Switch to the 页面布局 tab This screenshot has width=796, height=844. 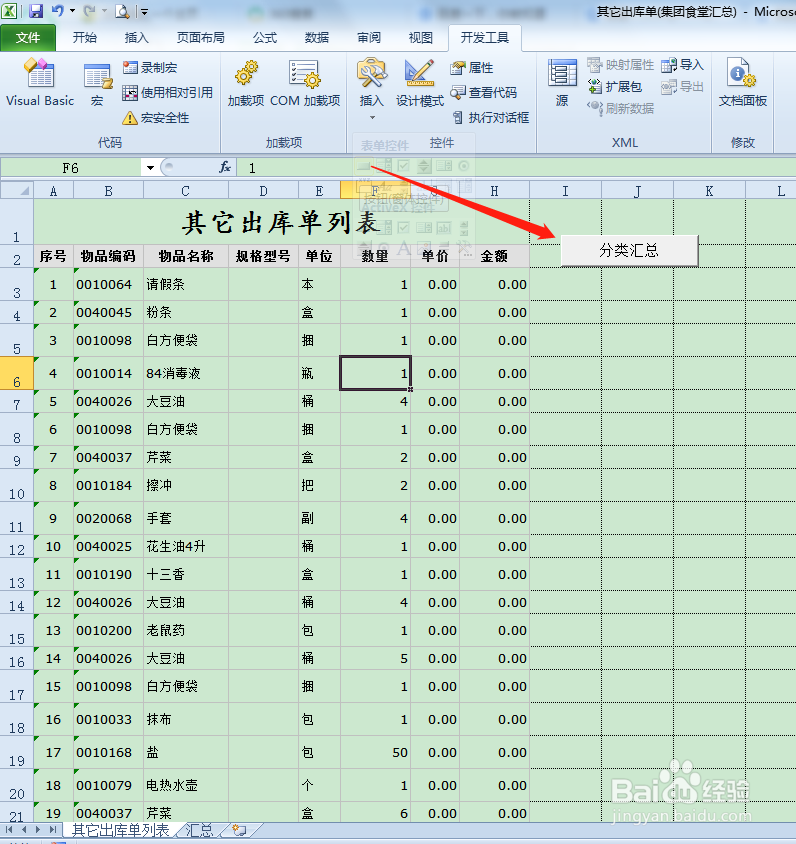coord(200,38)
